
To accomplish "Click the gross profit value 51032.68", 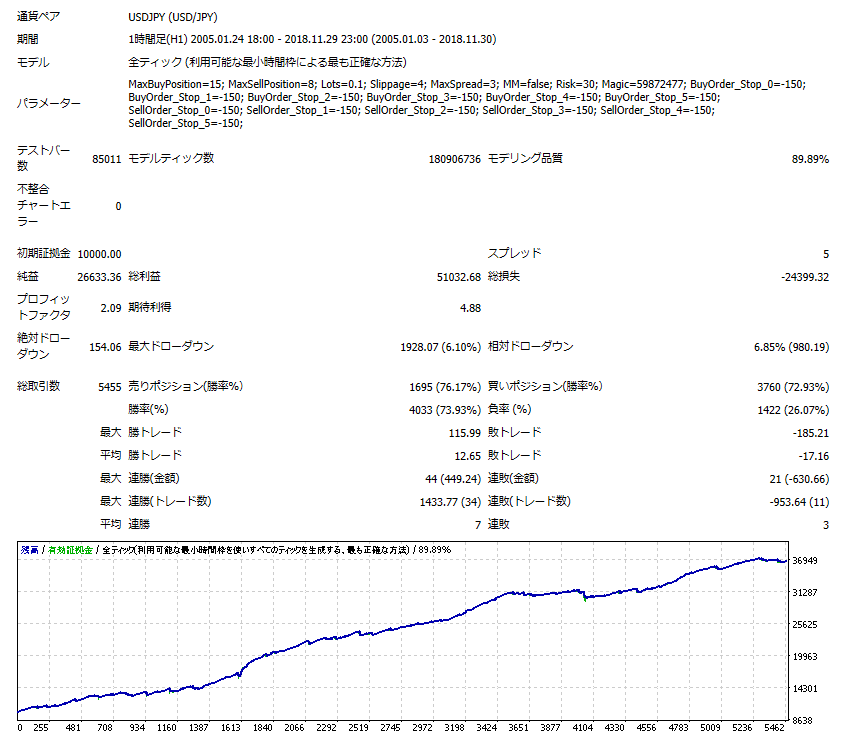I will (459, 277).
